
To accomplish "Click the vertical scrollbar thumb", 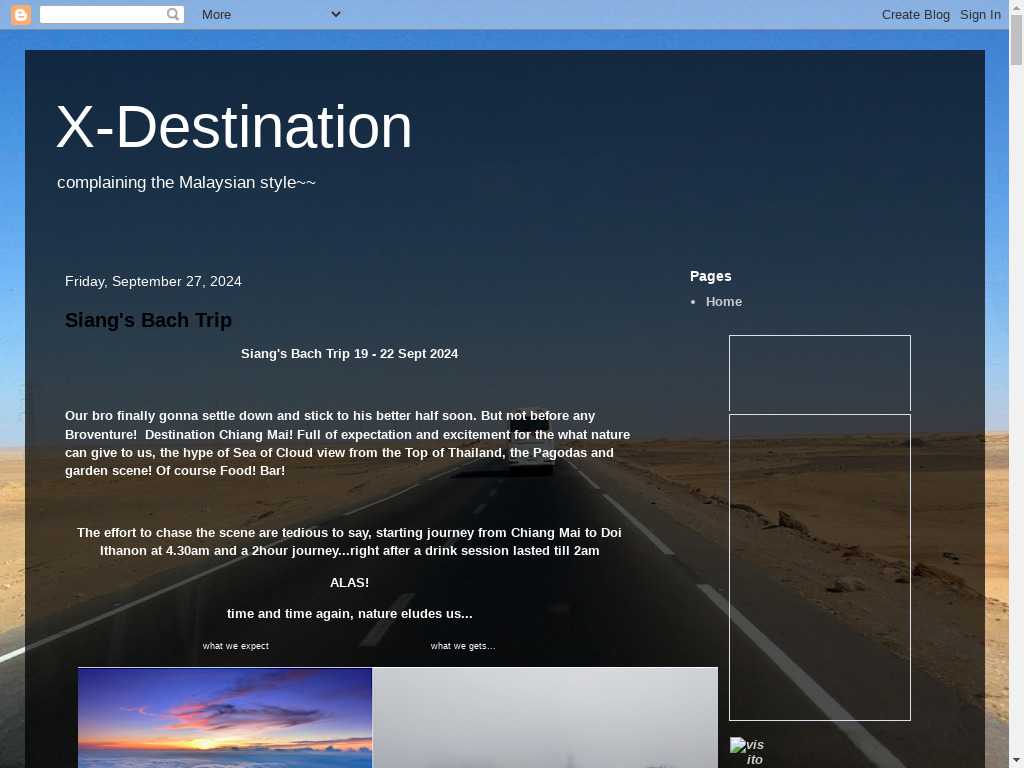I will click(1016, 40).
